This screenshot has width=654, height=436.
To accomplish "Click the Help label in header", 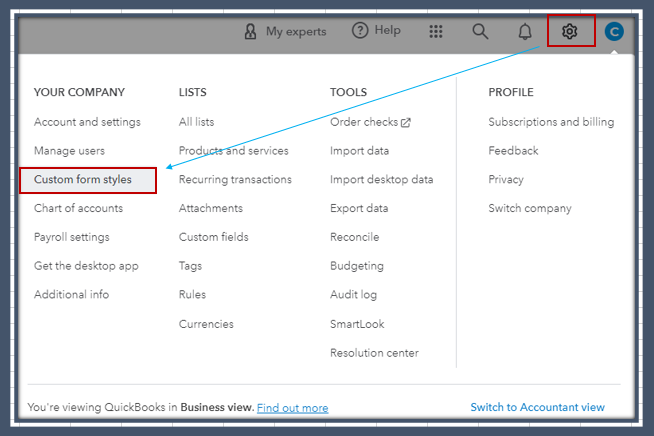I will coord(387,30).
